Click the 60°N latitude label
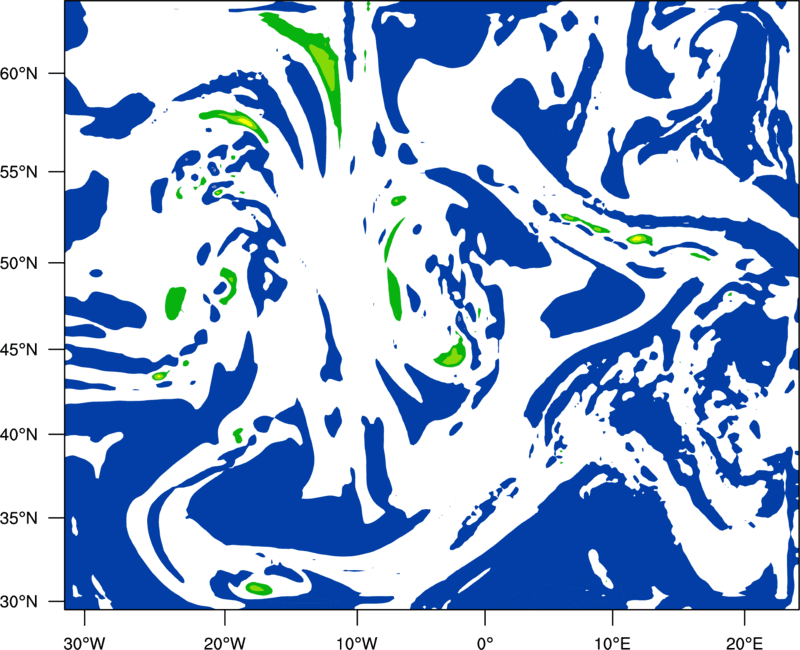The image size is (800, 650). pyautogui.click(x=19, y=73)
